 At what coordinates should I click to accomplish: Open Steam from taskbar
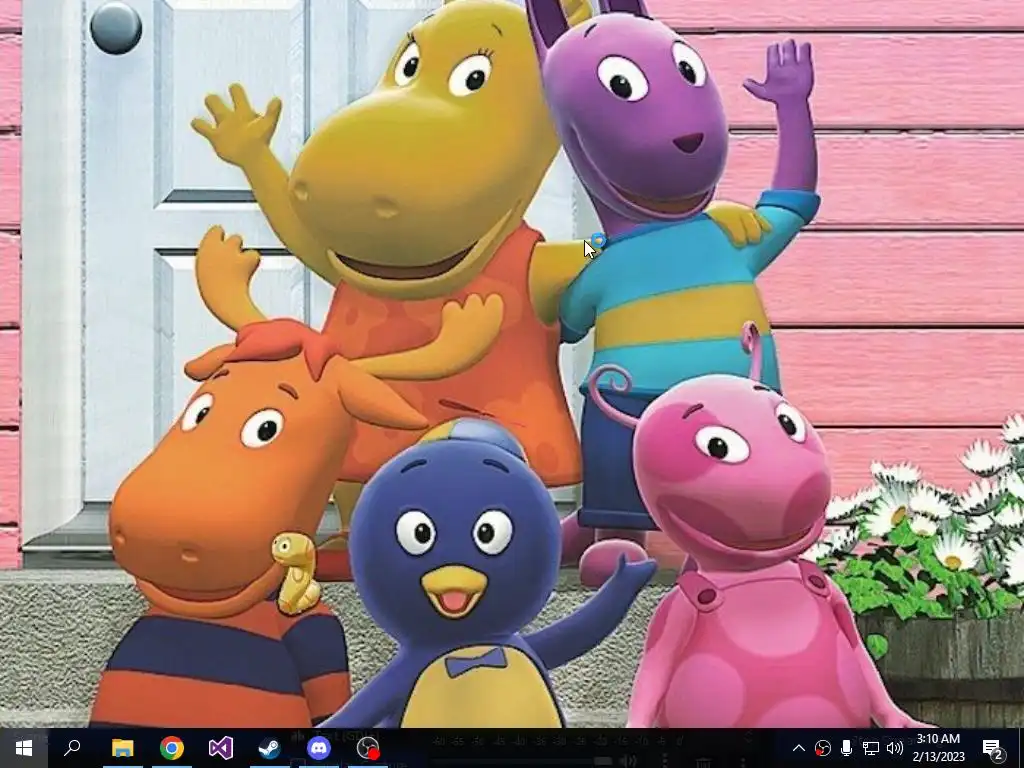270,748
